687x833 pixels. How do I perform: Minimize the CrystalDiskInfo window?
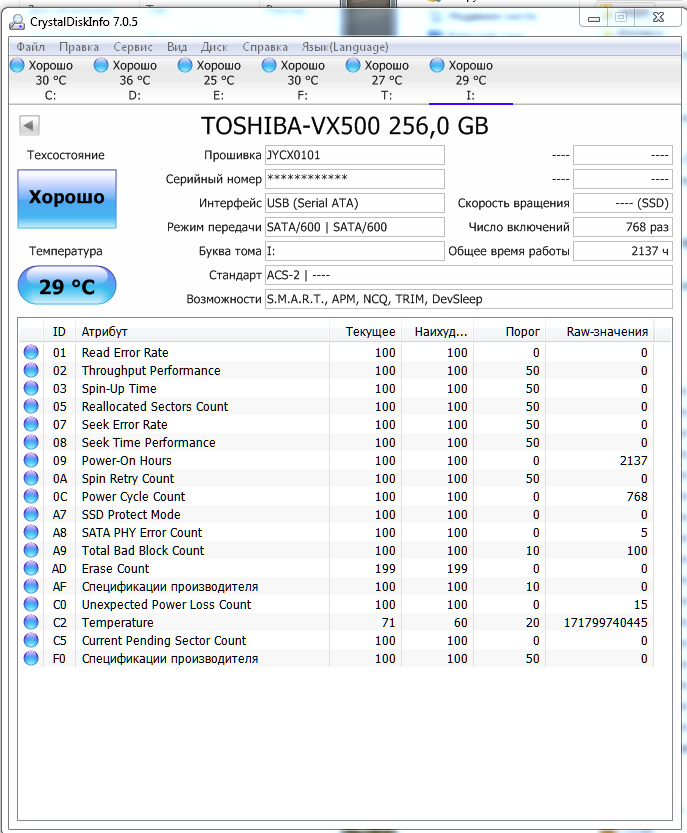coord(594,18)
